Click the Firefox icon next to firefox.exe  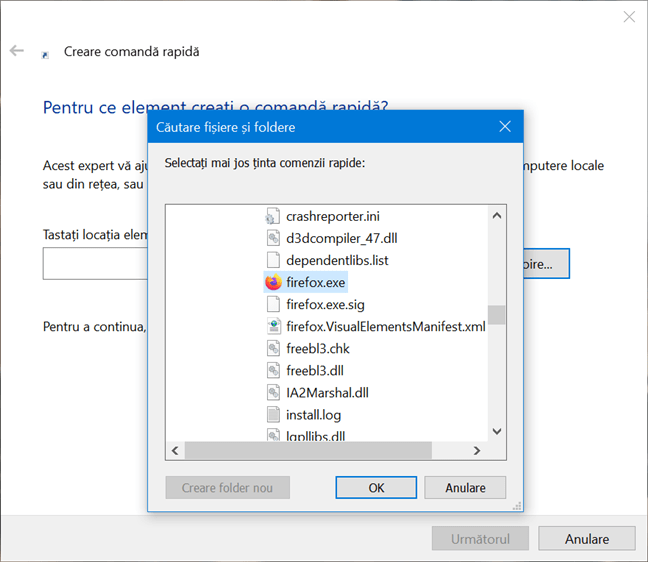click(274, 283)
